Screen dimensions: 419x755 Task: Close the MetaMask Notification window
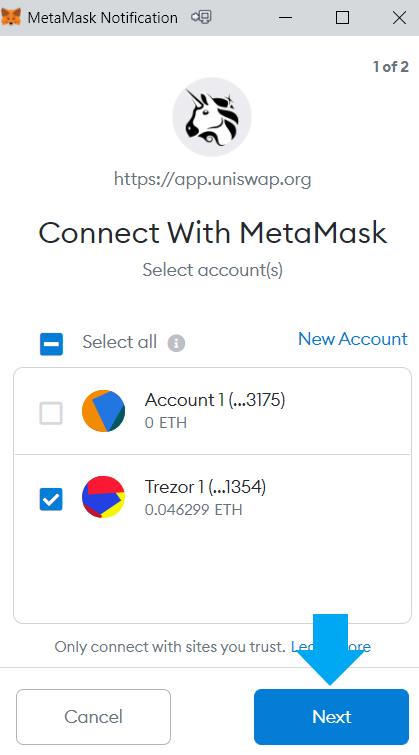399,18
